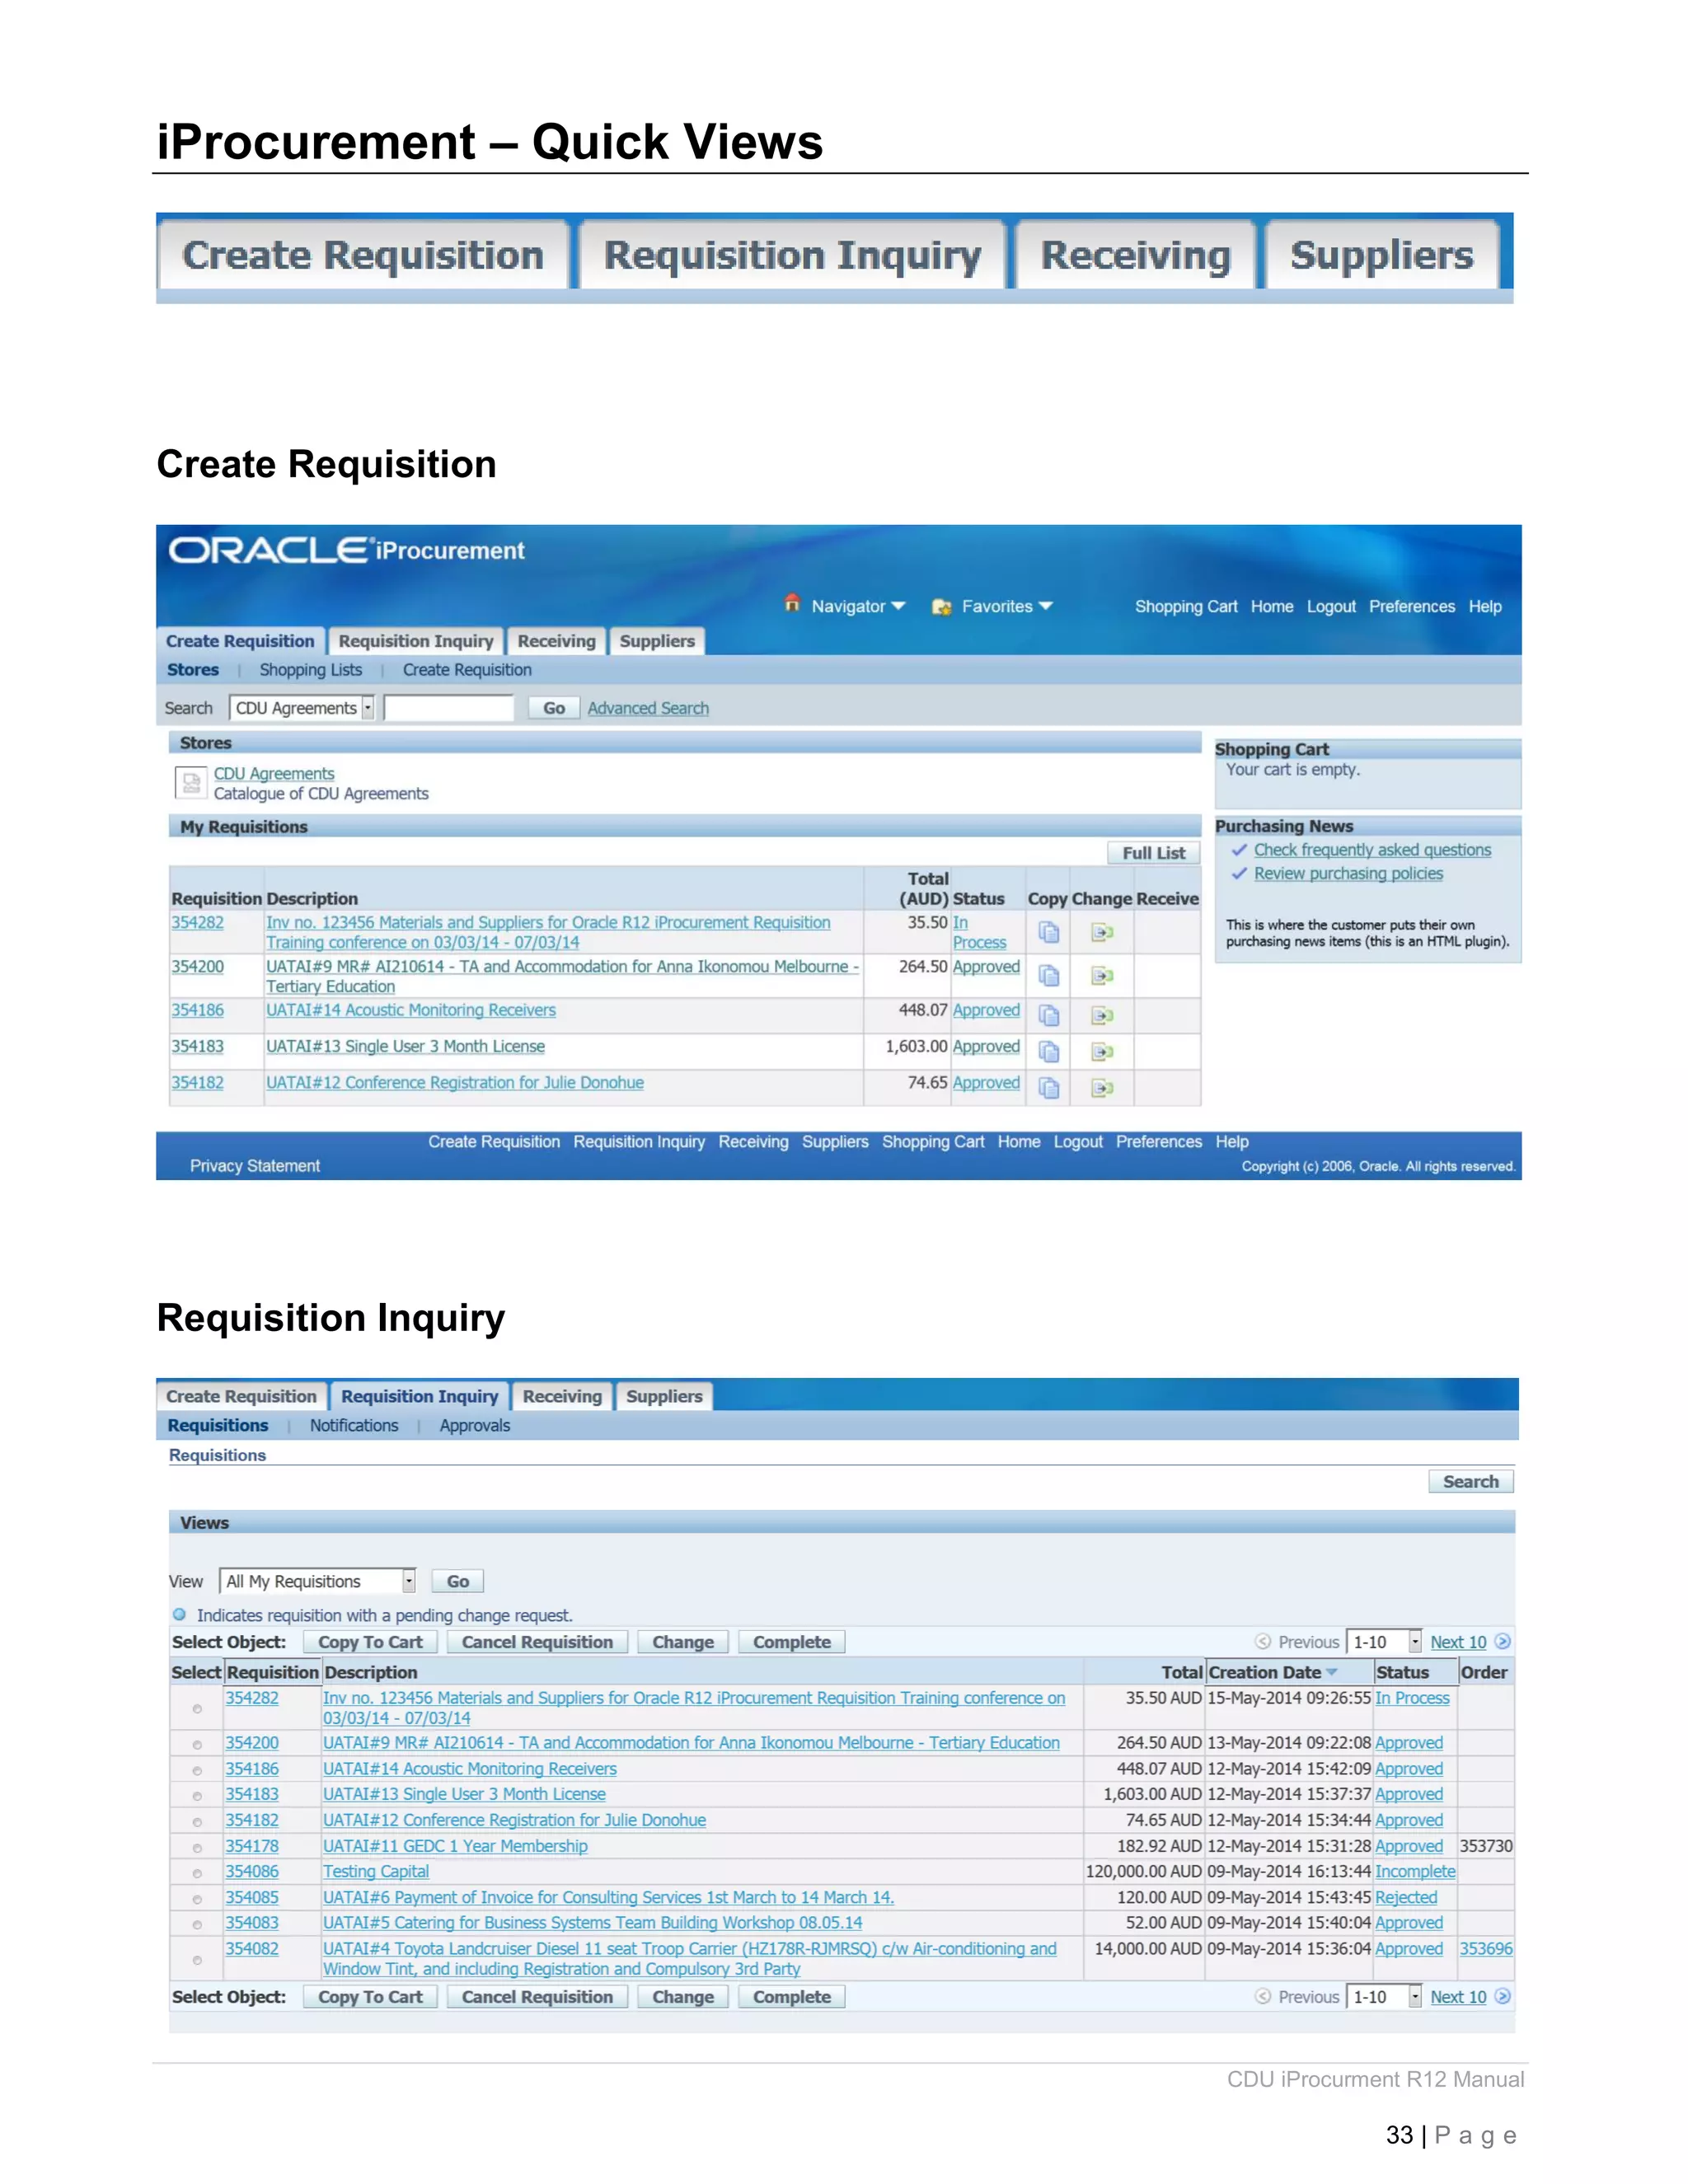Click the Change icon for requisition 354186
This screenshot has height=2184, width=1688.
(1102, 1016)
